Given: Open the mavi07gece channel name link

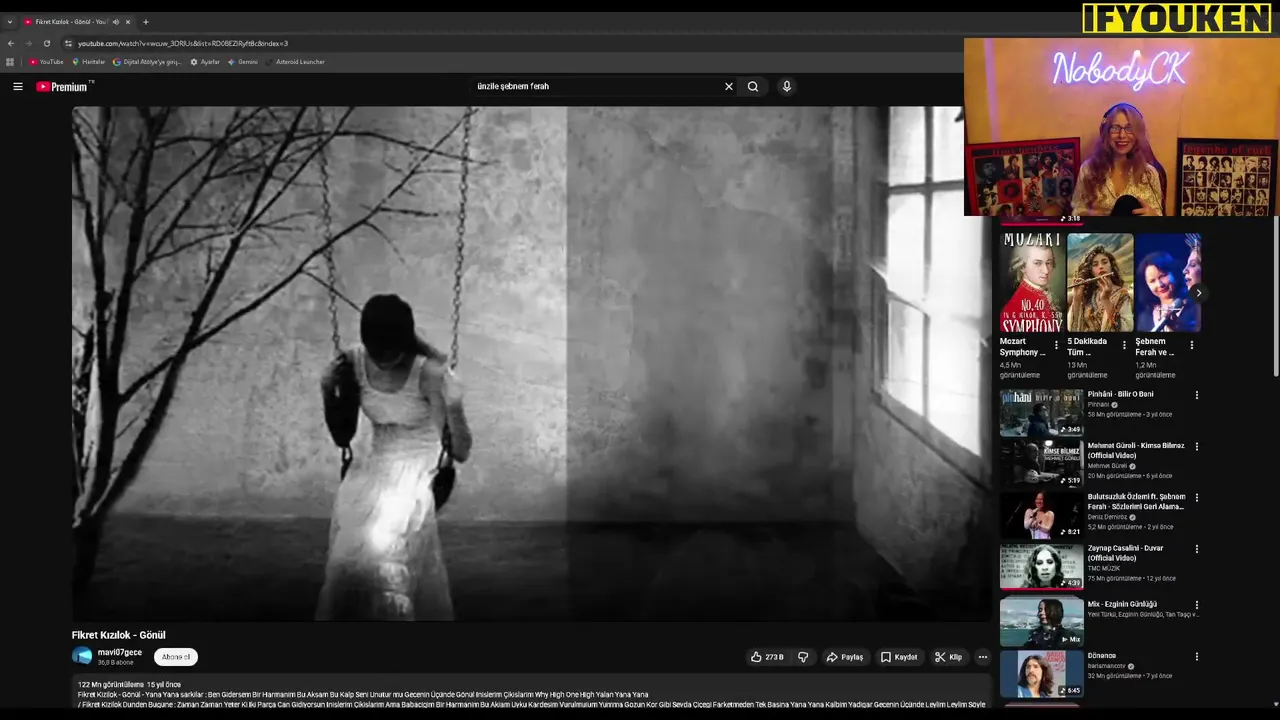Looking at the screenshot, I should 119,652.
